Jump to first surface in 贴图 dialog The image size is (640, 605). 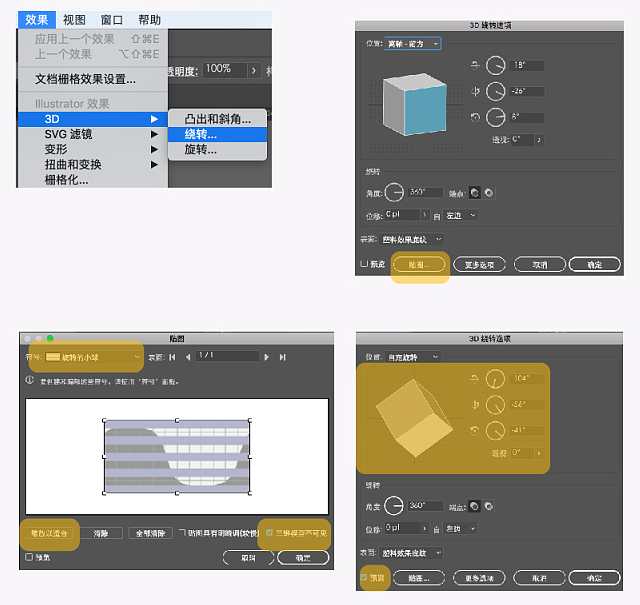pyautogui.click(x=172, y=356)
